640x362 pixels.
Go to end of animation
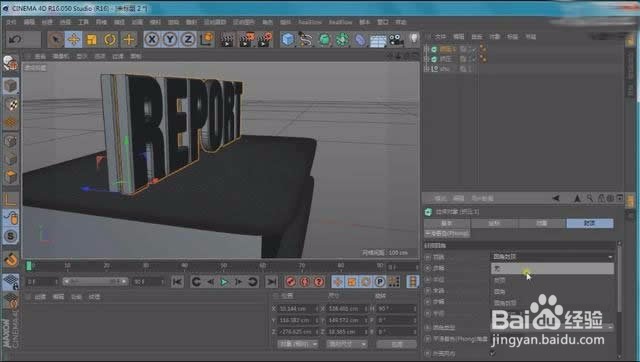coord(271,282)
